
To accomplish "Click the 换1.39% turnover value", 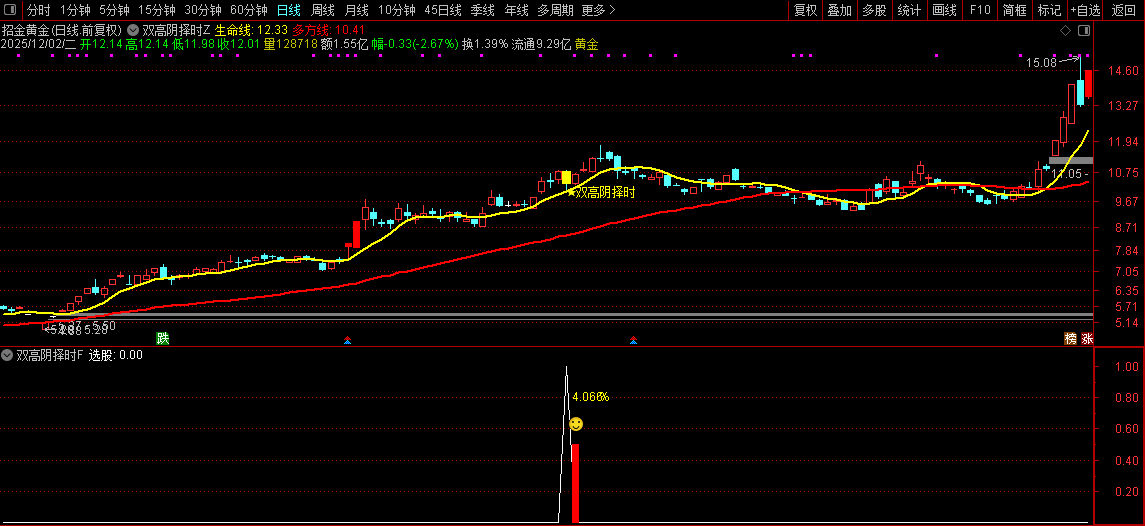I will (x=485, y=44).
